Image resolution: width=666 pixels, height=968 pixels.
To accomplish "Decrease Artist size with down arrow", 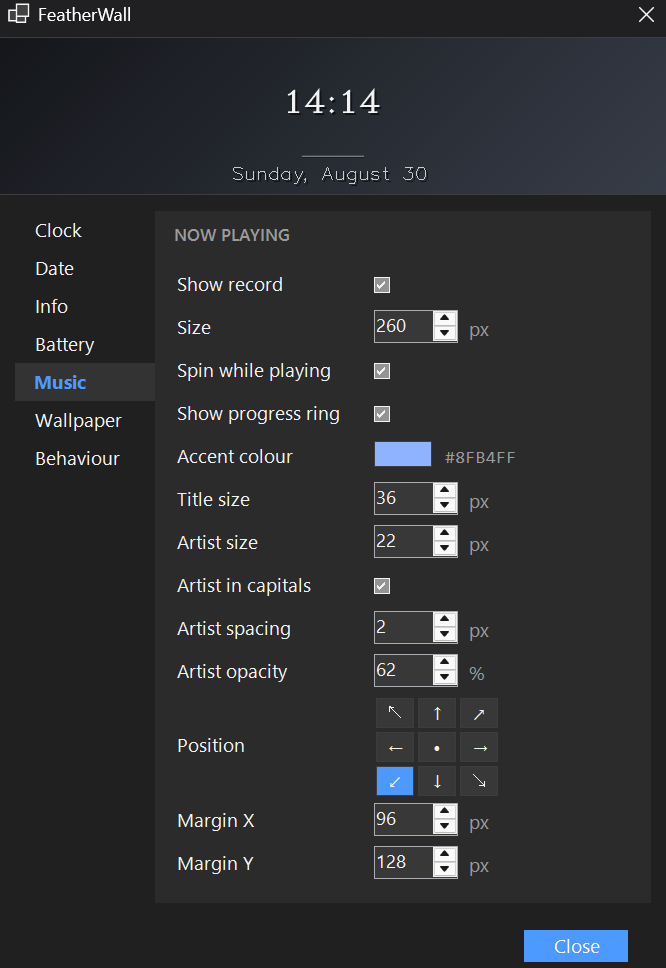I will tap(444, 549).
